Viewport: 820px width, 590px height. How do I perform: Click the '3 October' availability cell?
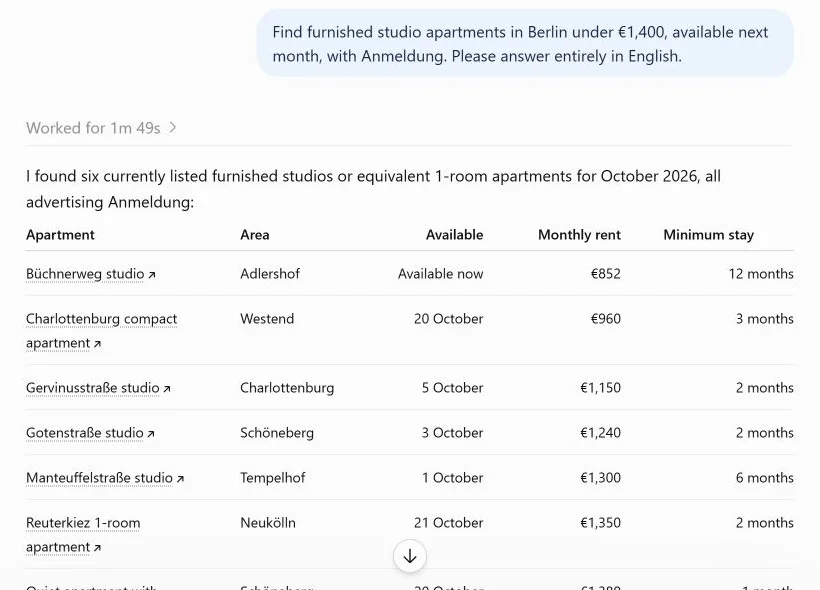pyautogui.click(x=452, y=433)
